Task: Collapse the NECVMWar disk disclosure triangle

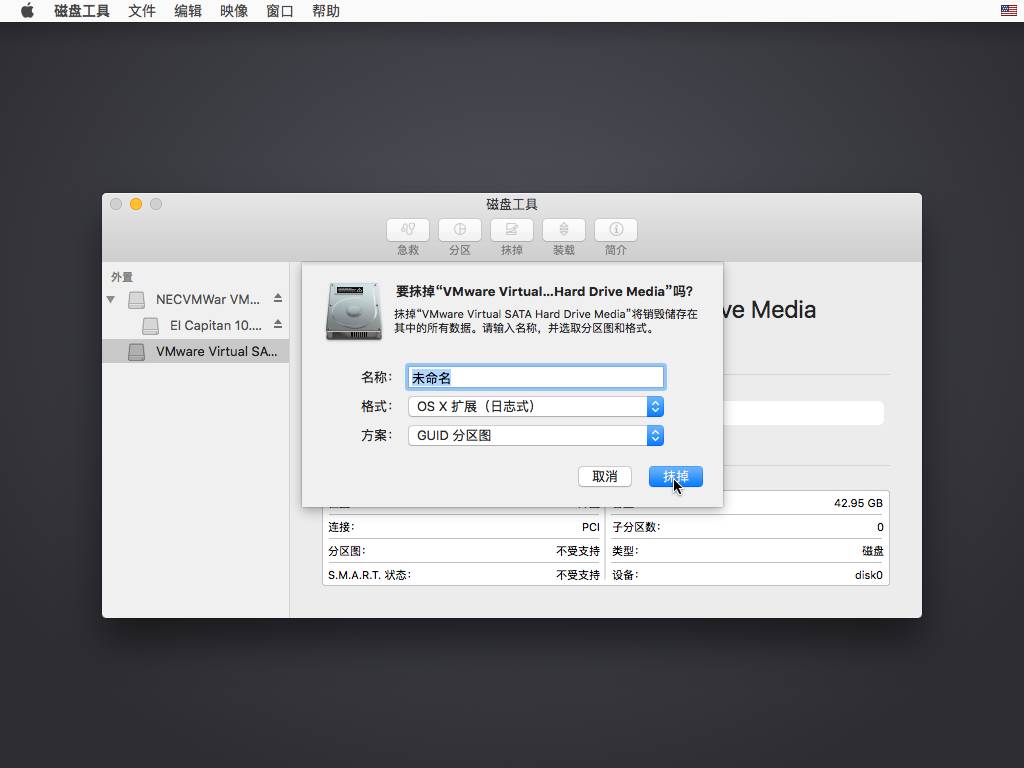Action: pos(110,300)
